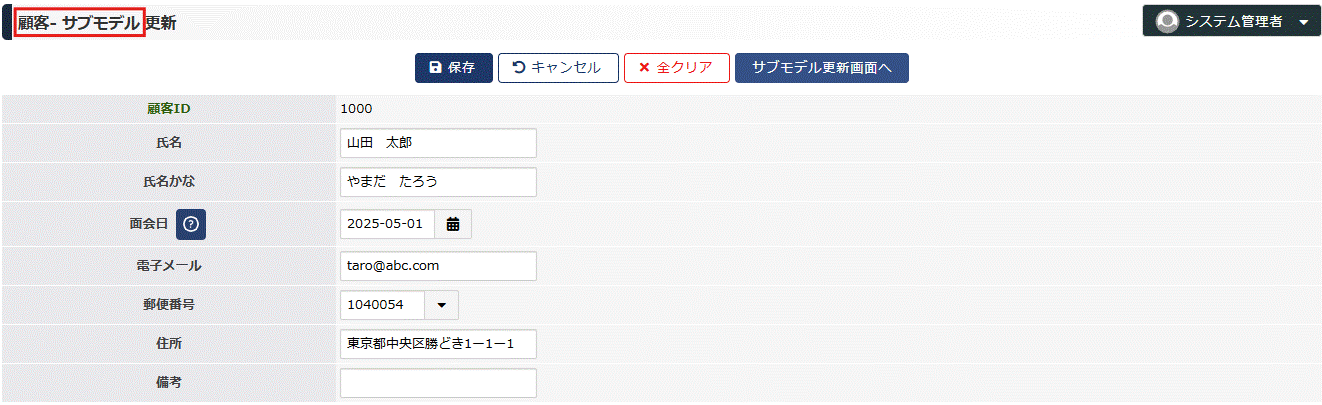The width and height of the screenshot is (1322, 405).
Task: Click the 氏名 input field
Action: tap(438, 143)
